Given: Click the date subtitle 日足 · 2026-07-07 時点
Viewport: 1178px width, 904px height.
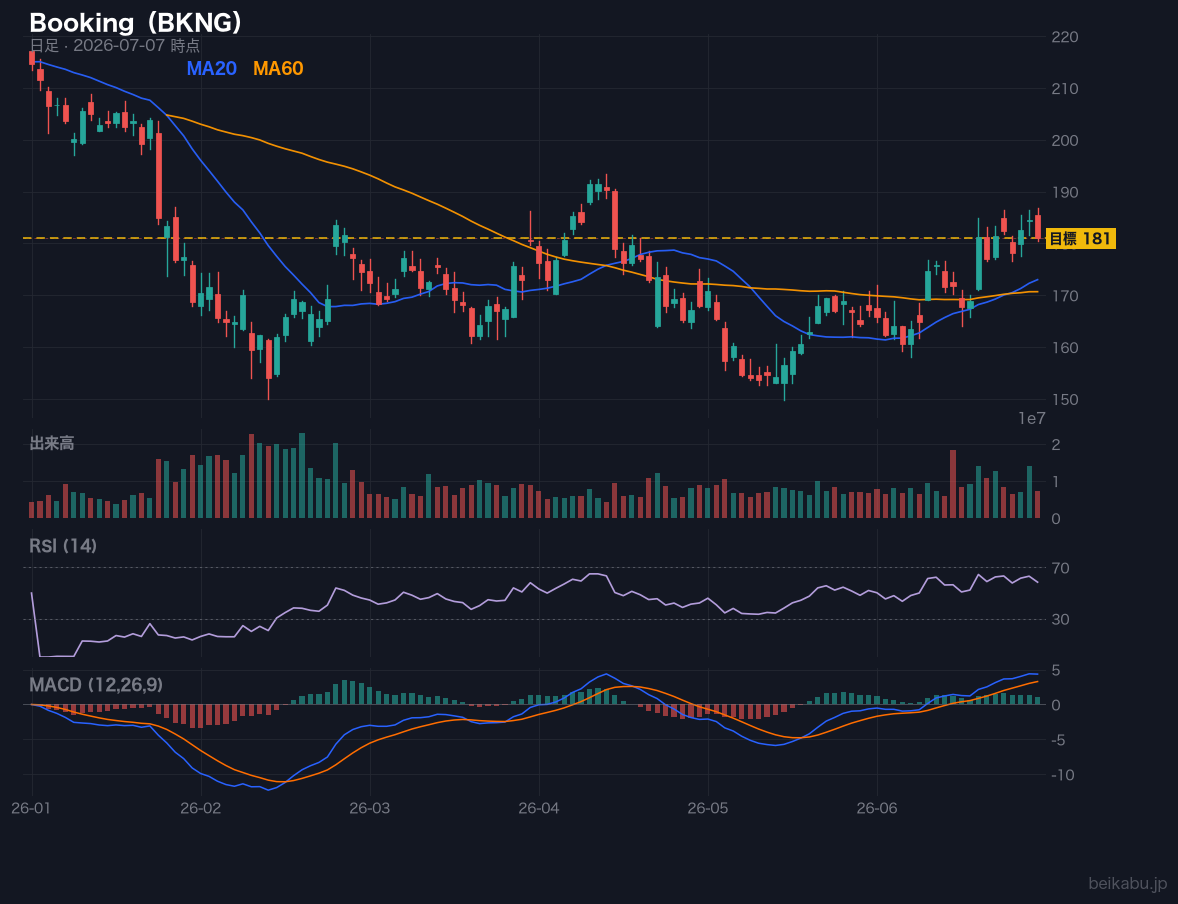Looking at the screenshot, I should click(x=114, y=46).
